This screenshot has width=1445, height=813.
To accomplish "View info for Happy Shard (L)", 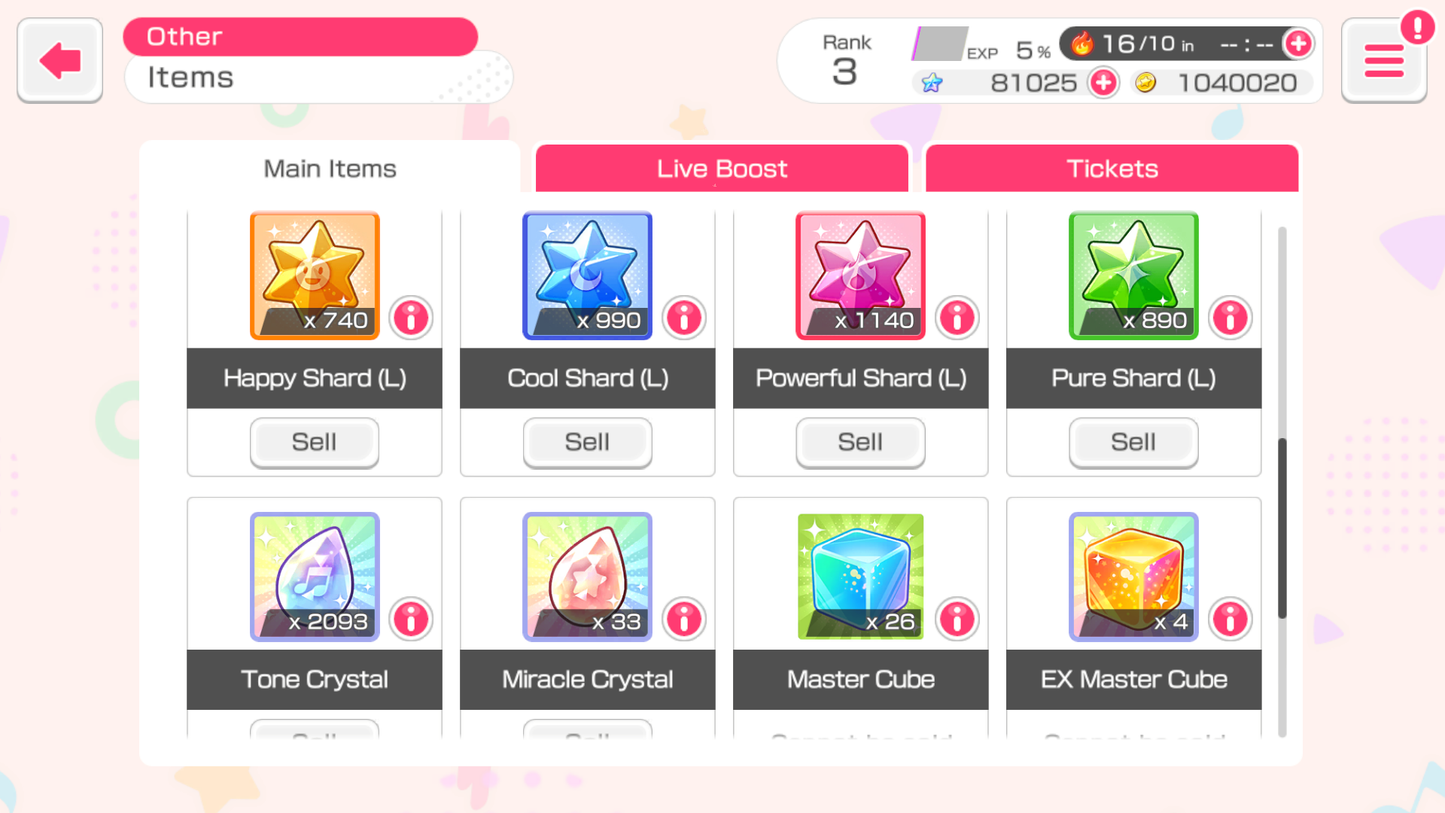I will [x=411, y=318].
